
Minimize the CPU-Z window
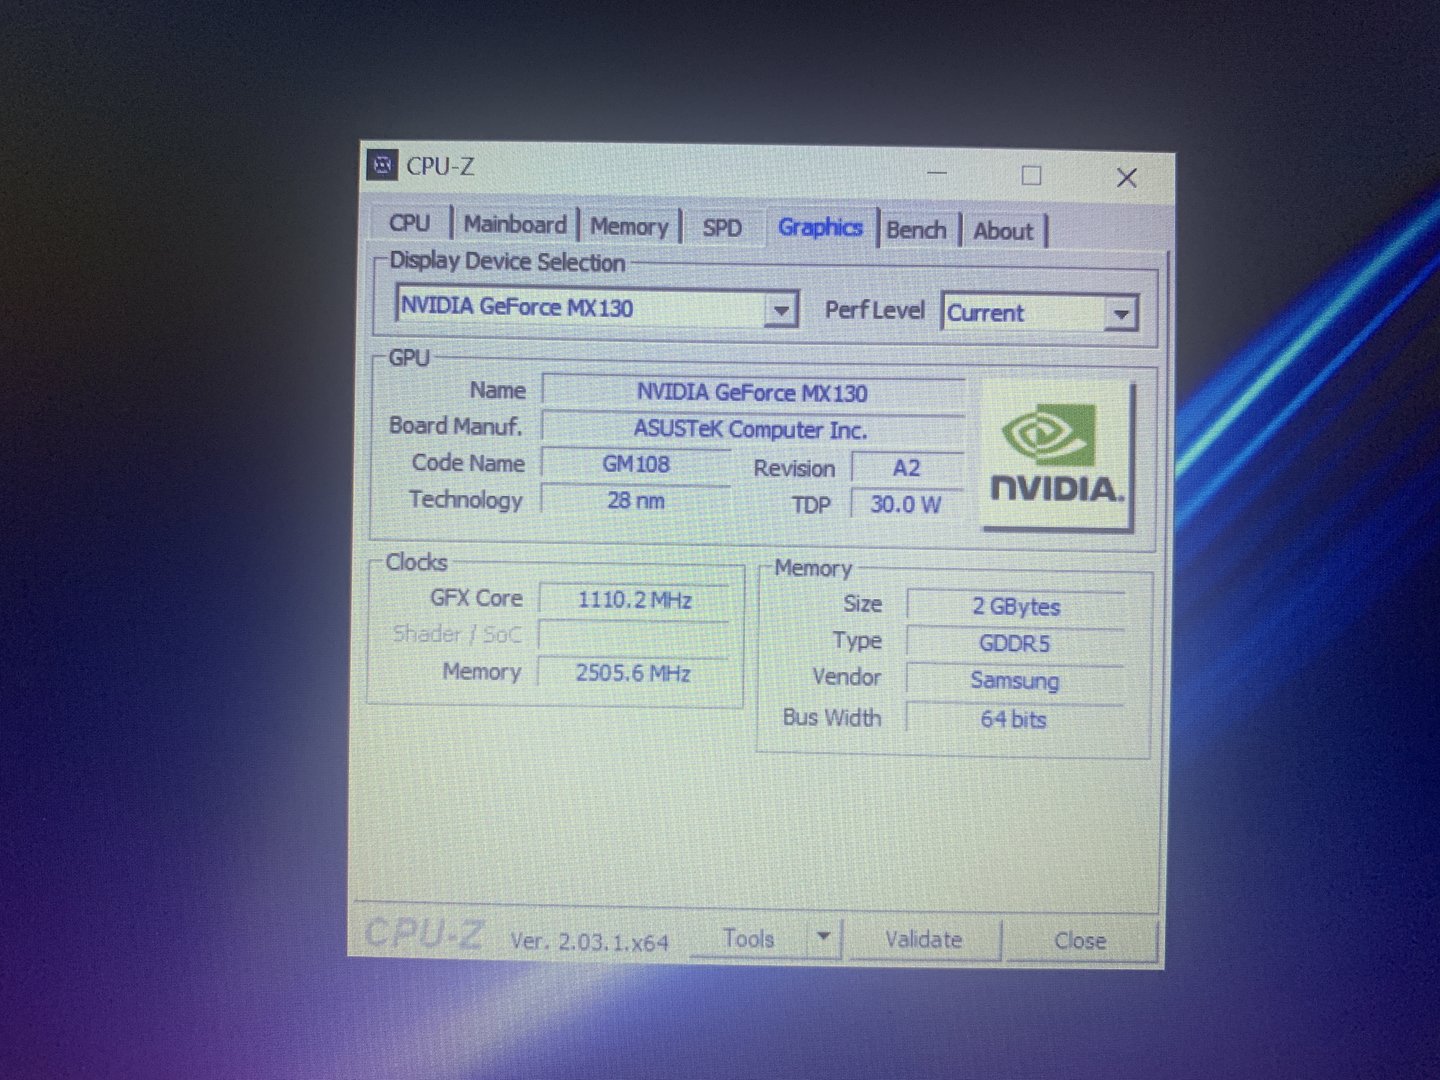(937, 174)
